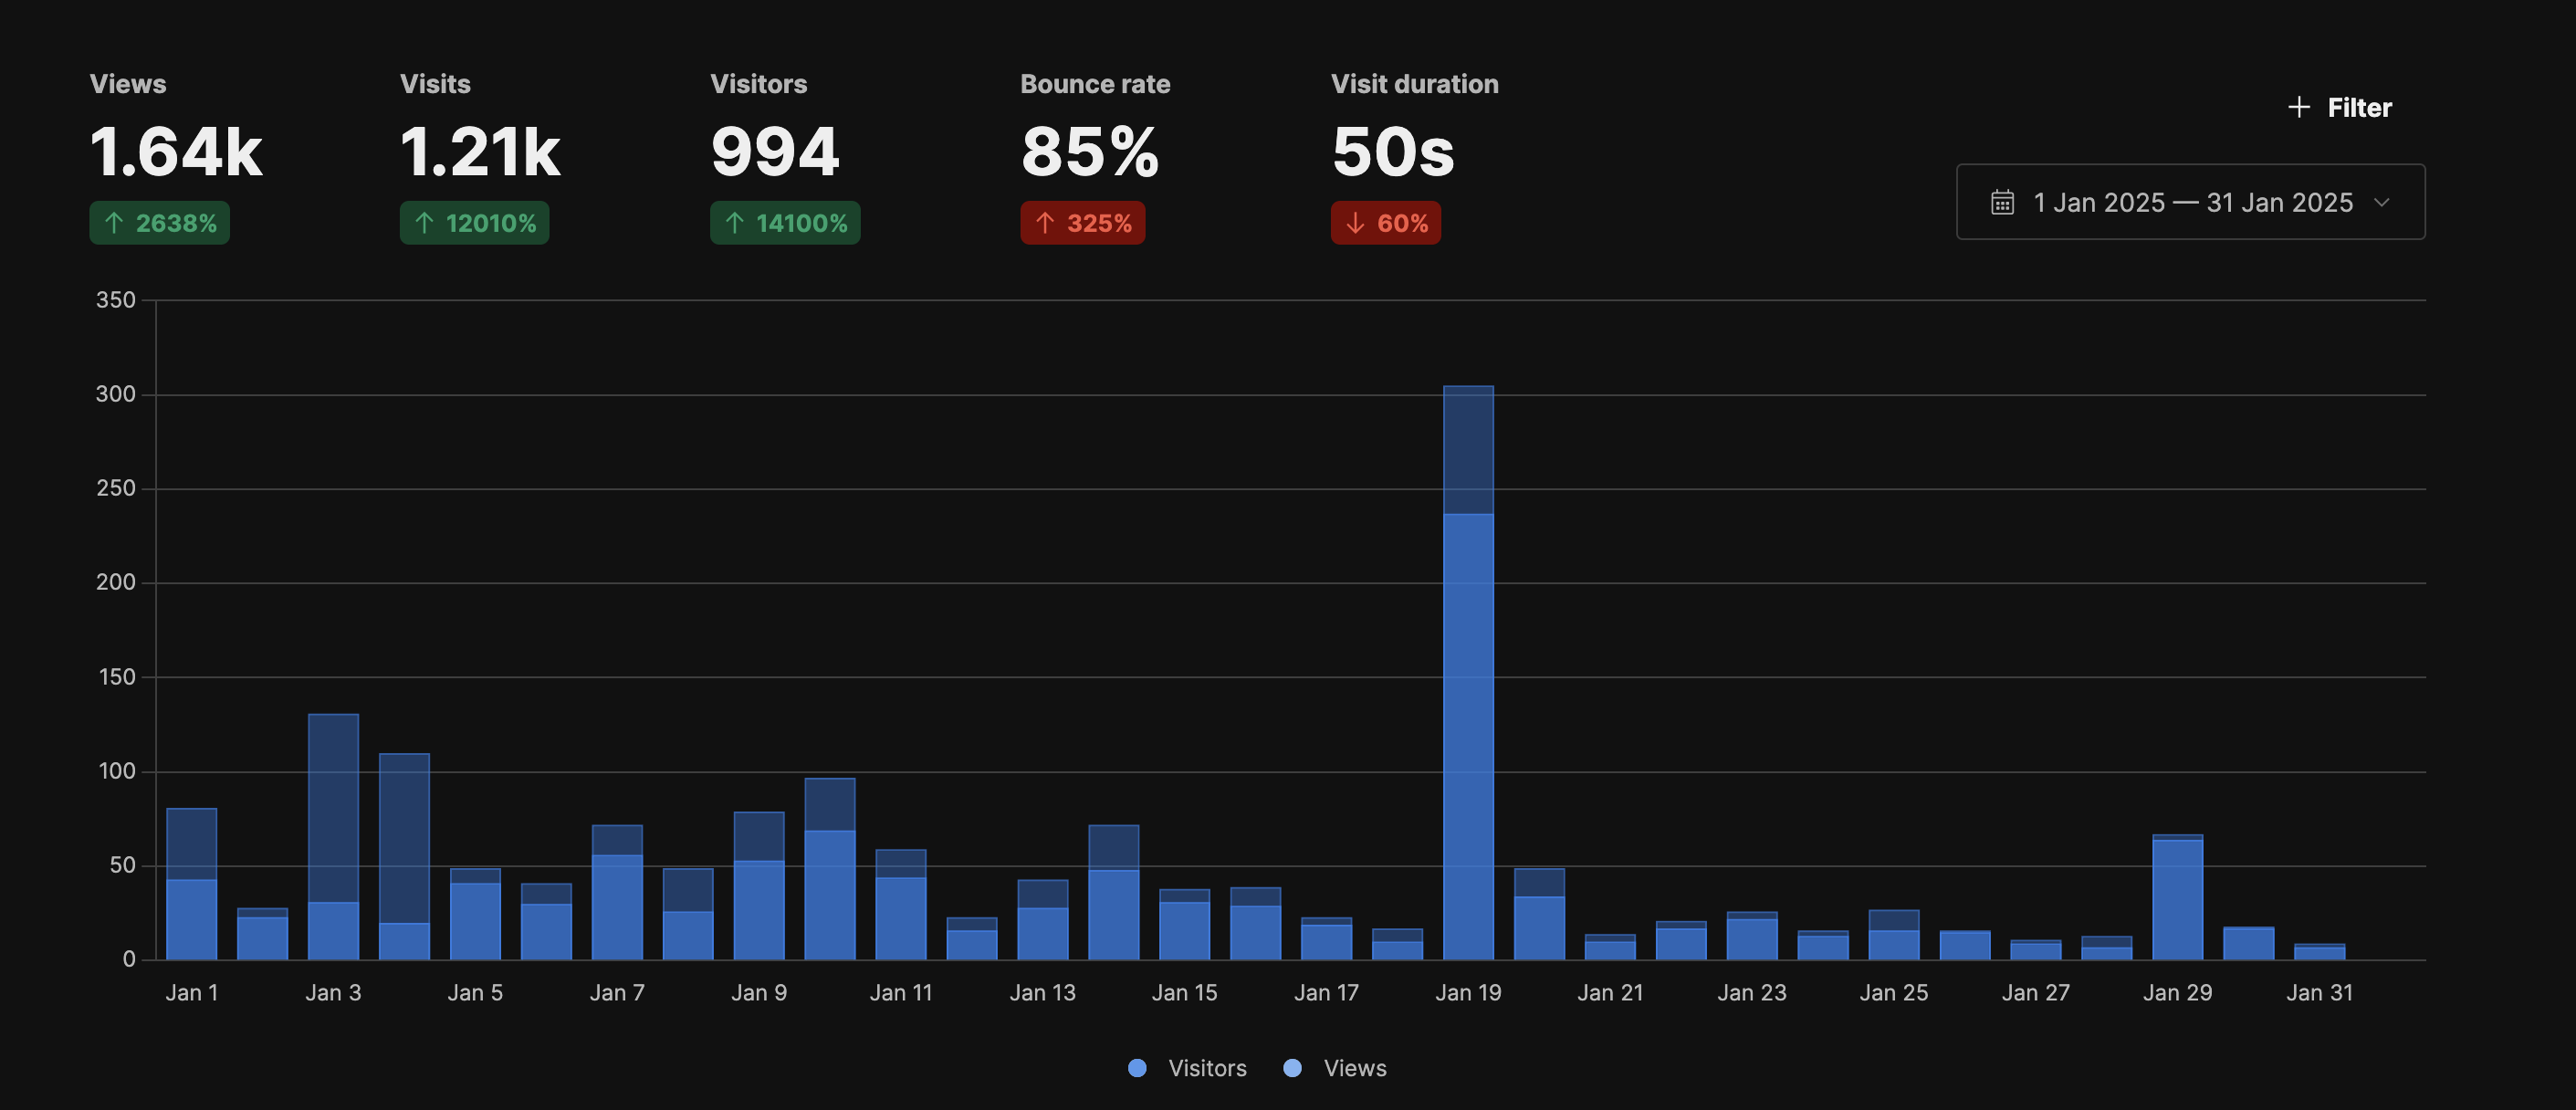This screenshot has width=2576, height=1110.
Task: Toggle the Visitors legend series
Action: (1206, 1068)
